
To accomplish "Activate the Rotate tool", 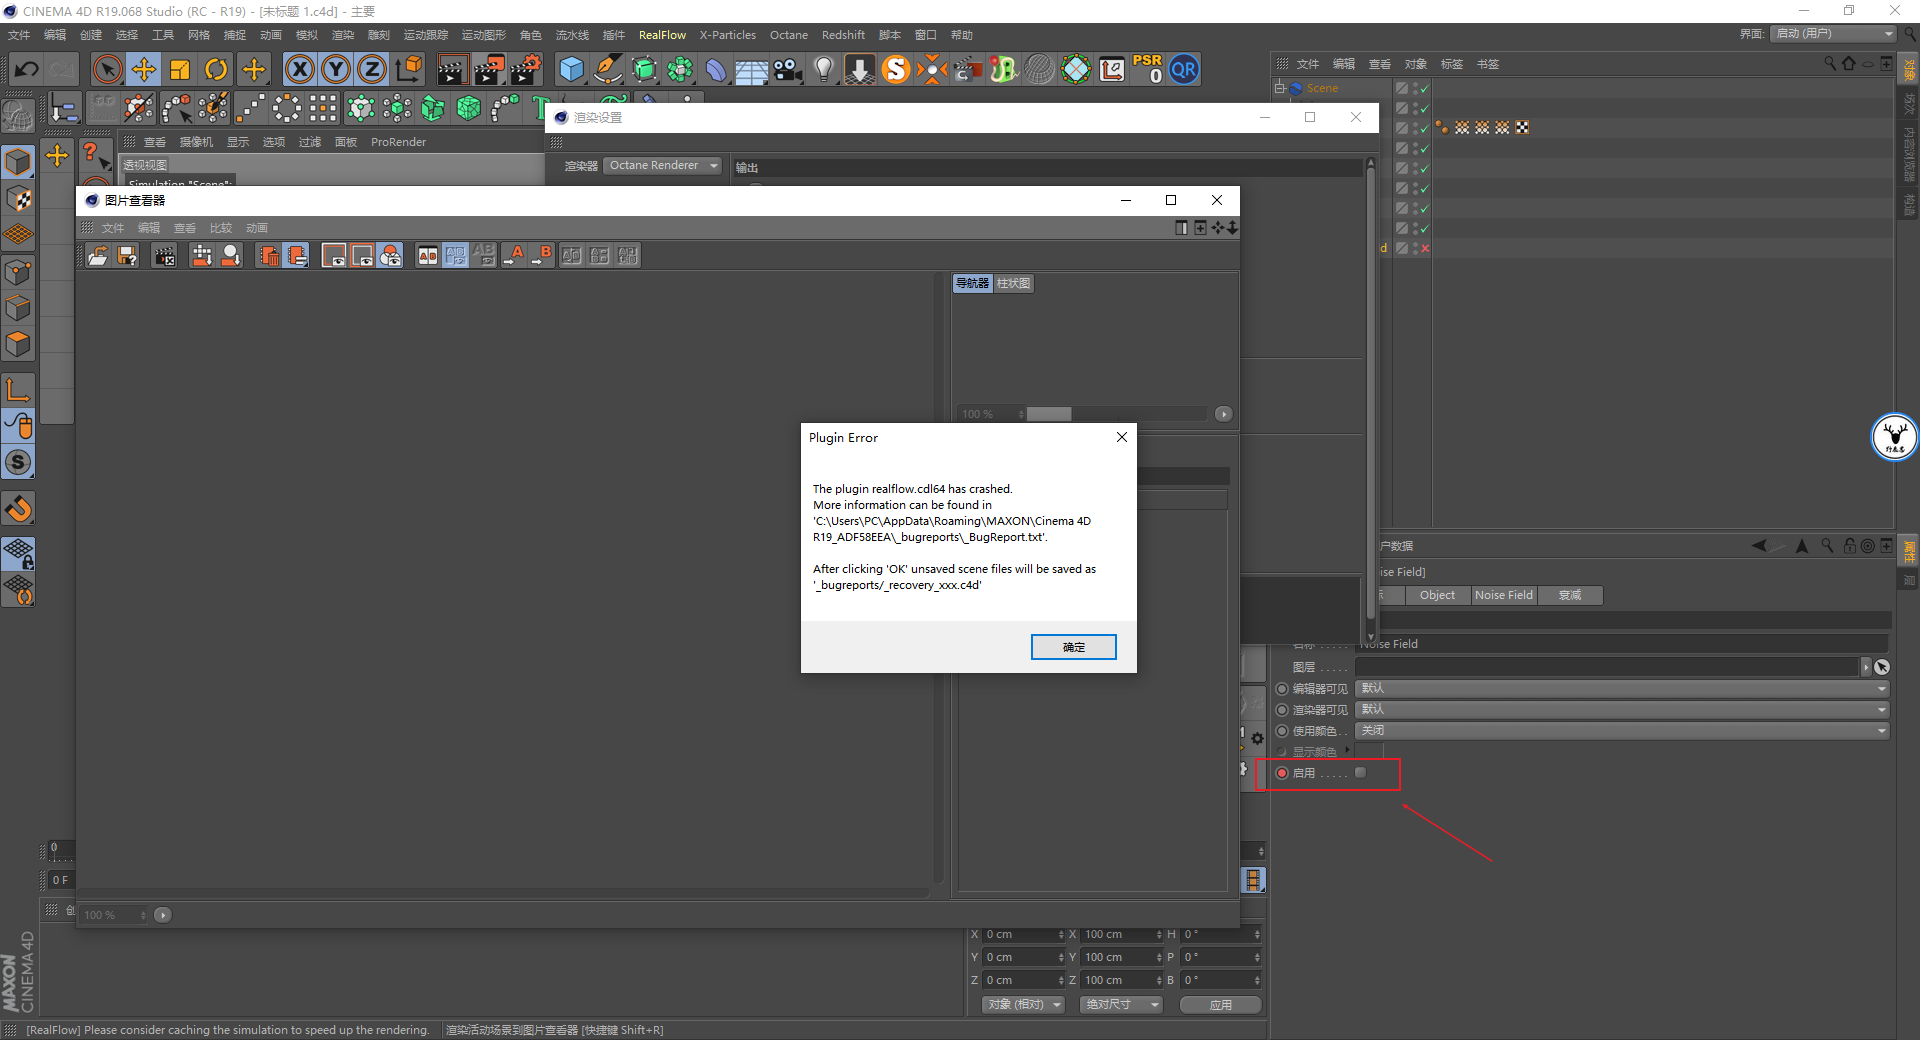I will point(216,69).
